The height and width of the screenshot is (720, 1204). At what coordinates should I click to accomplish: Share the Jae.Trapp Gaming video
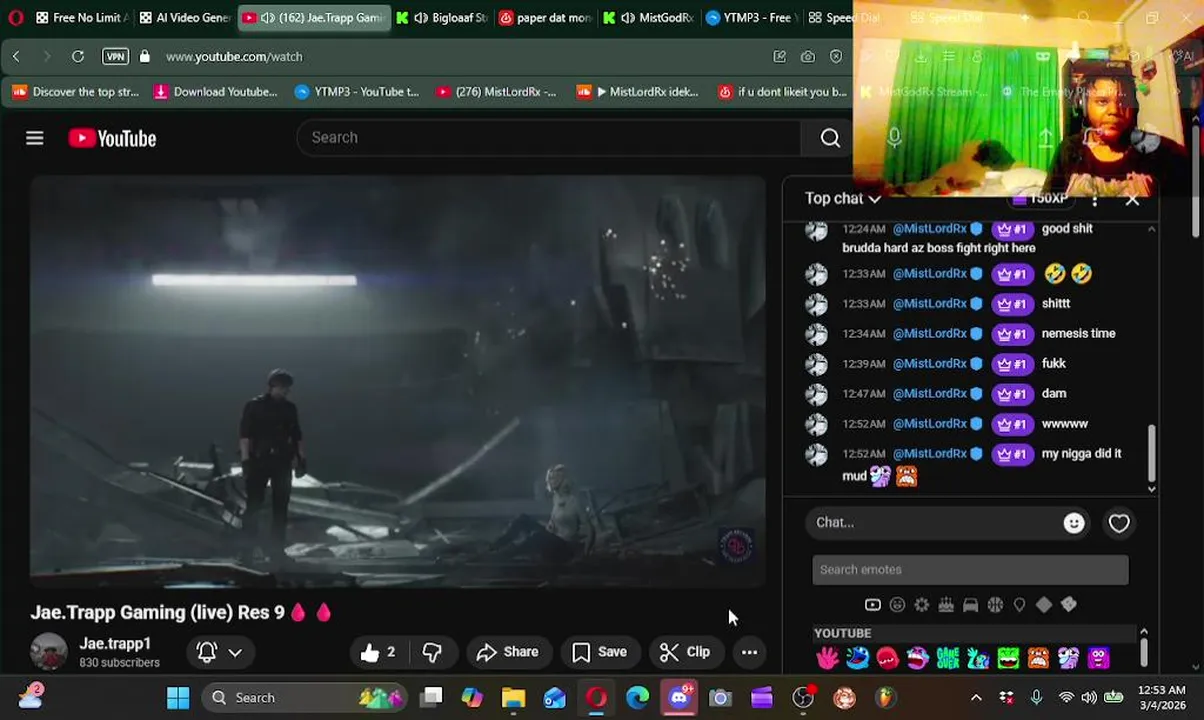(x=507, y=652)
